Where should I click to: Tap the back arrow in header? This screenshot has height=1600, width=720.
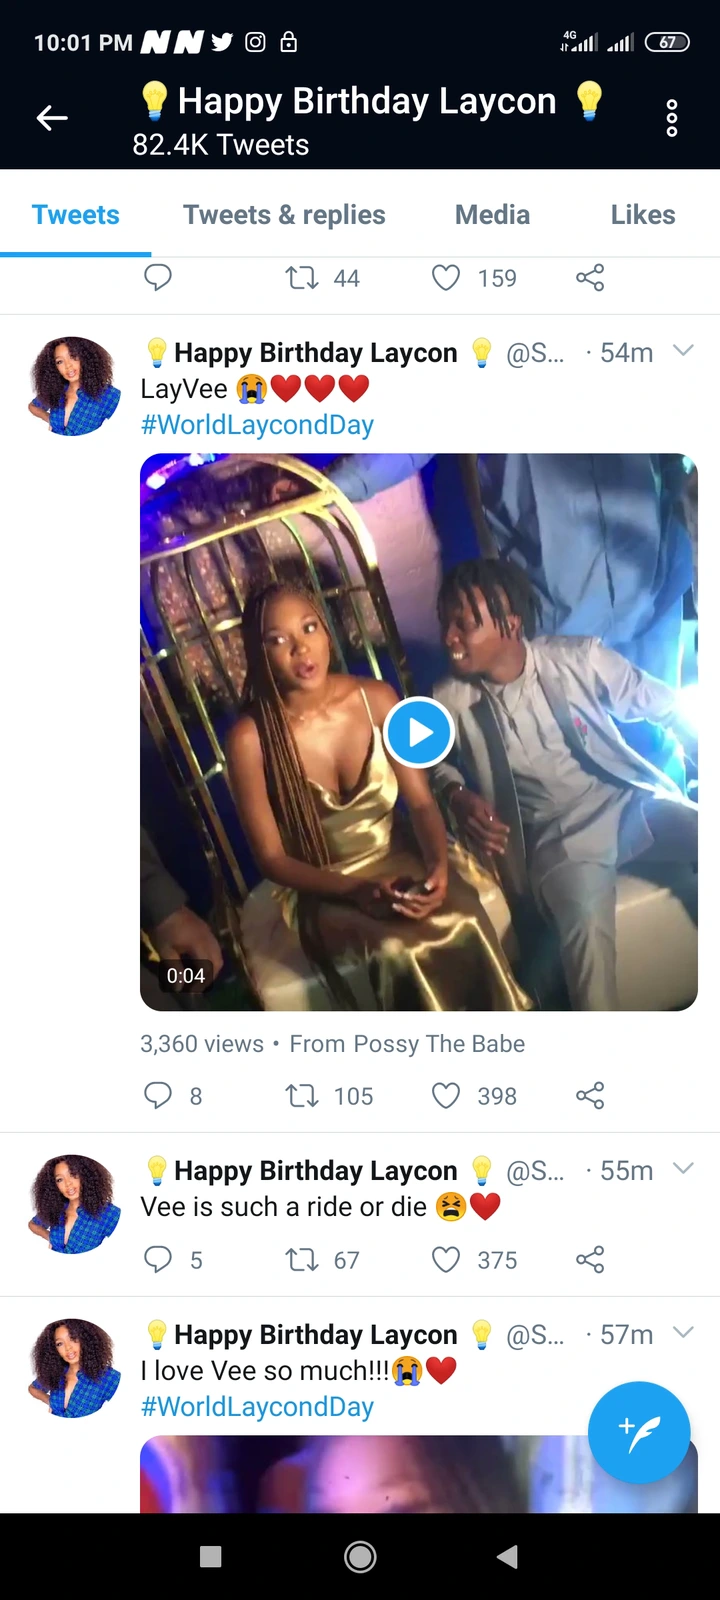(52, 118)
